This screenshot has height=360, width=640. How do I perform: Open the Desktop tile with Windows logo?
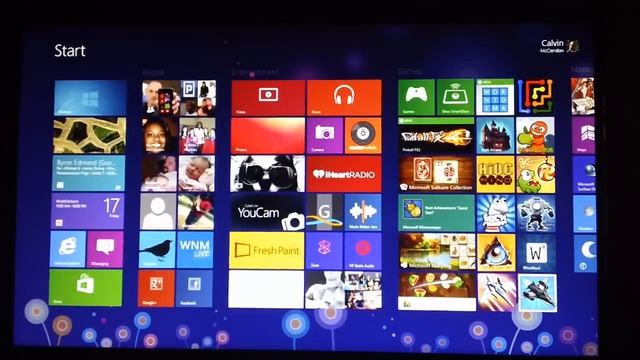(90, 98)
